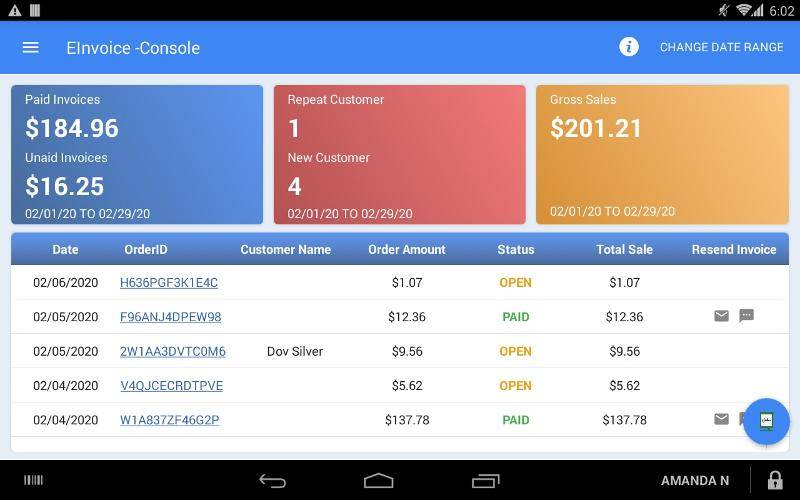The image size is (800, 500).
Task: Click the Status column header
Action: (x=516, y=249)
